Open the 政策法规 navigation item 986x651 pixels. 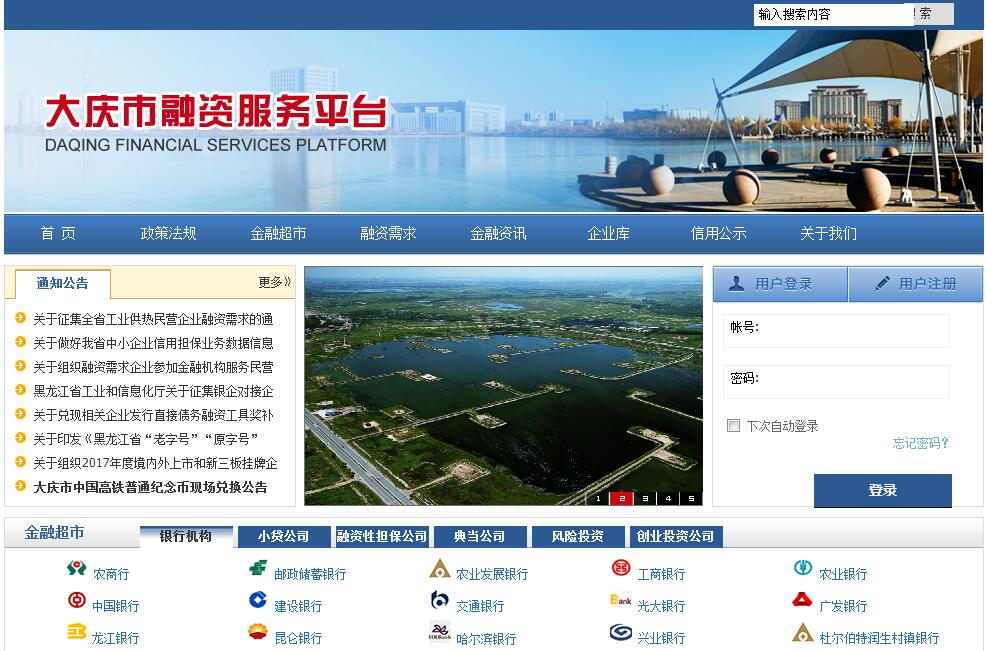[x=168, y=233]
